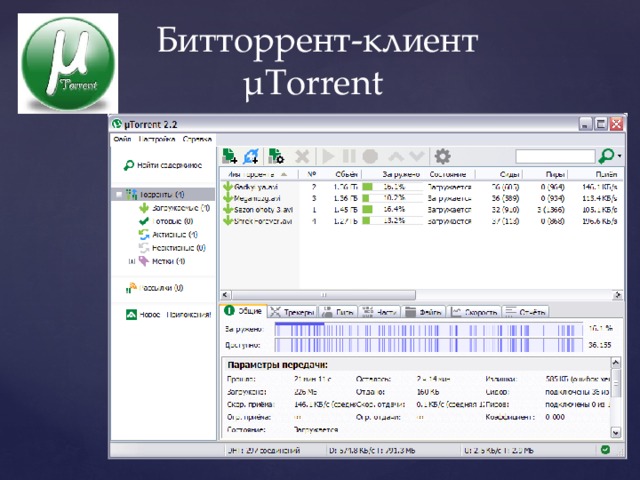Click the DHT connections status bar entry
Screen dimensions: 640x480
click(x=264, y=451)
